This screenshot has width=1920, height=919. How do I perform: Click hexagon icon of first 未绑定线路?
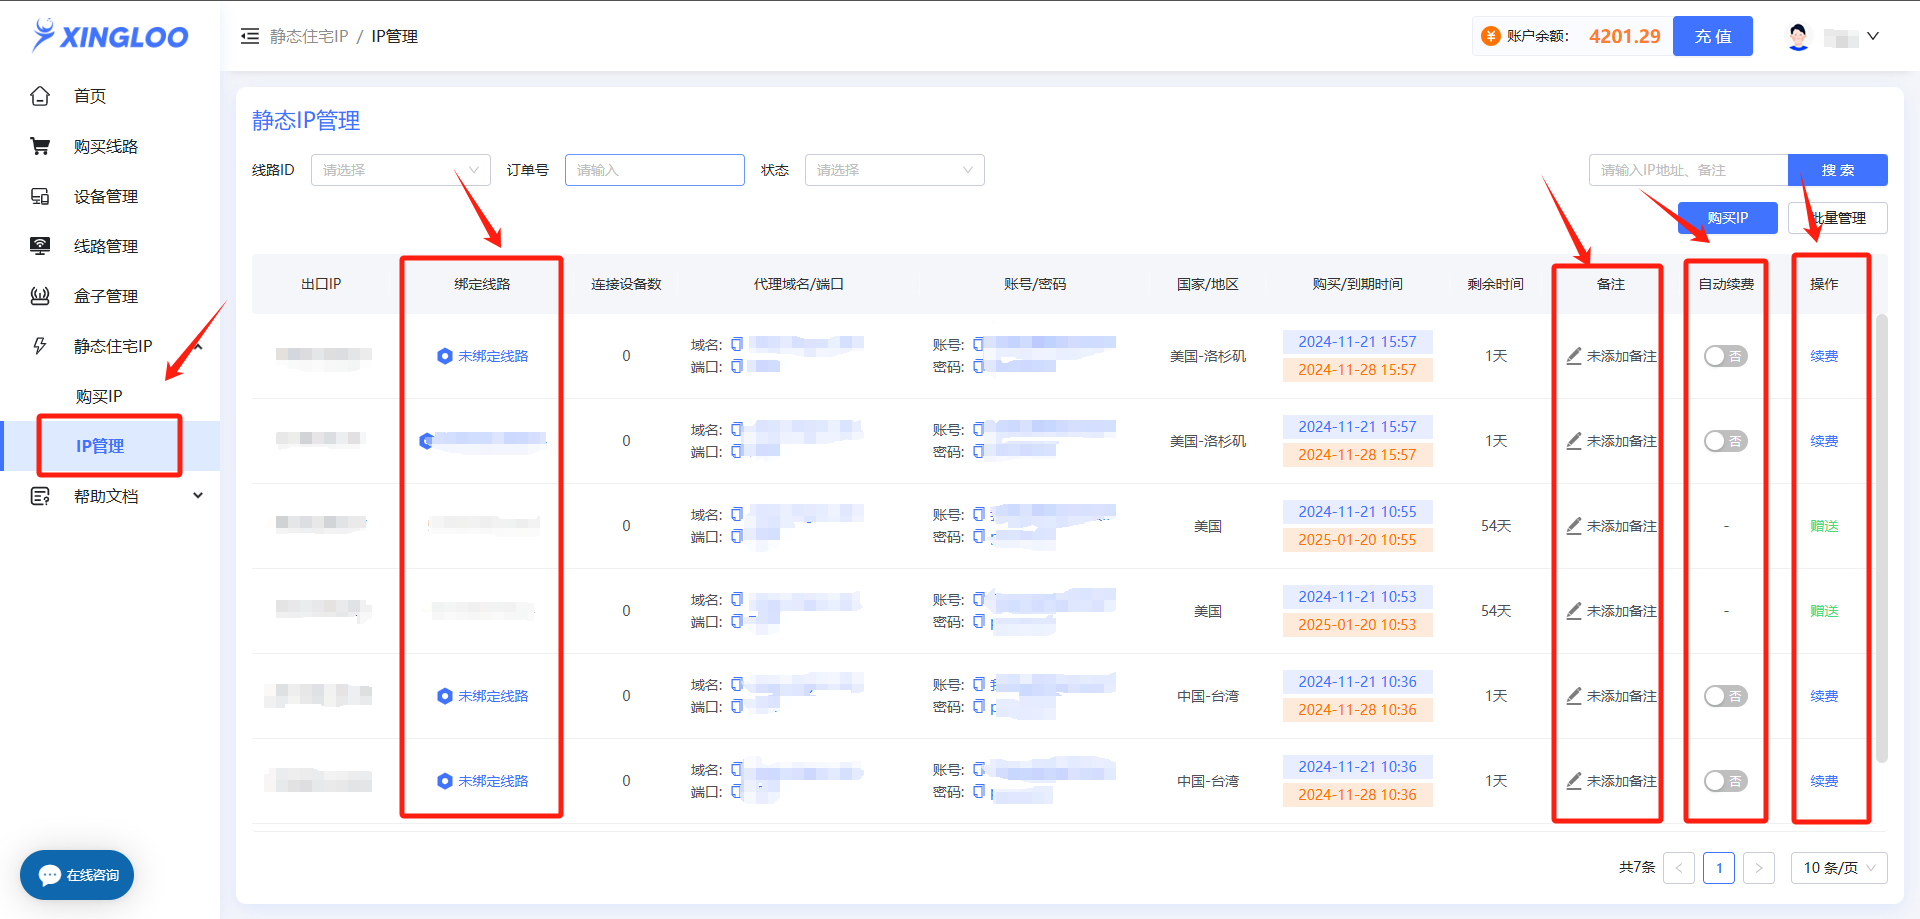(x=445, y=356)
